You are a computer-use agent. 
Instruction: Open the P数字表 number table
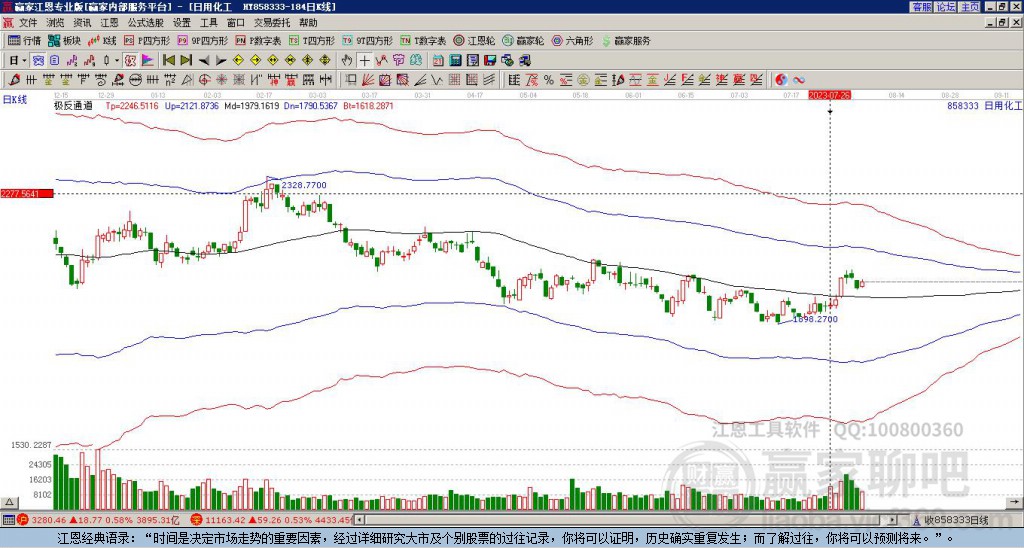pos(258,40)
